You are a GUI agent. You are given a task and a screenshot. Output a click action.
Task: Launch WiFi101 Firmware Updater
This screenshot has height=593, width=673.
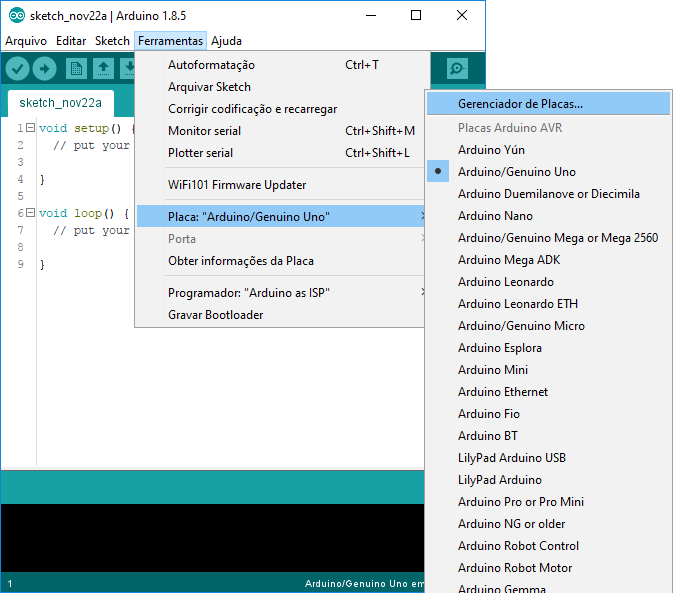tap(282, 185)
